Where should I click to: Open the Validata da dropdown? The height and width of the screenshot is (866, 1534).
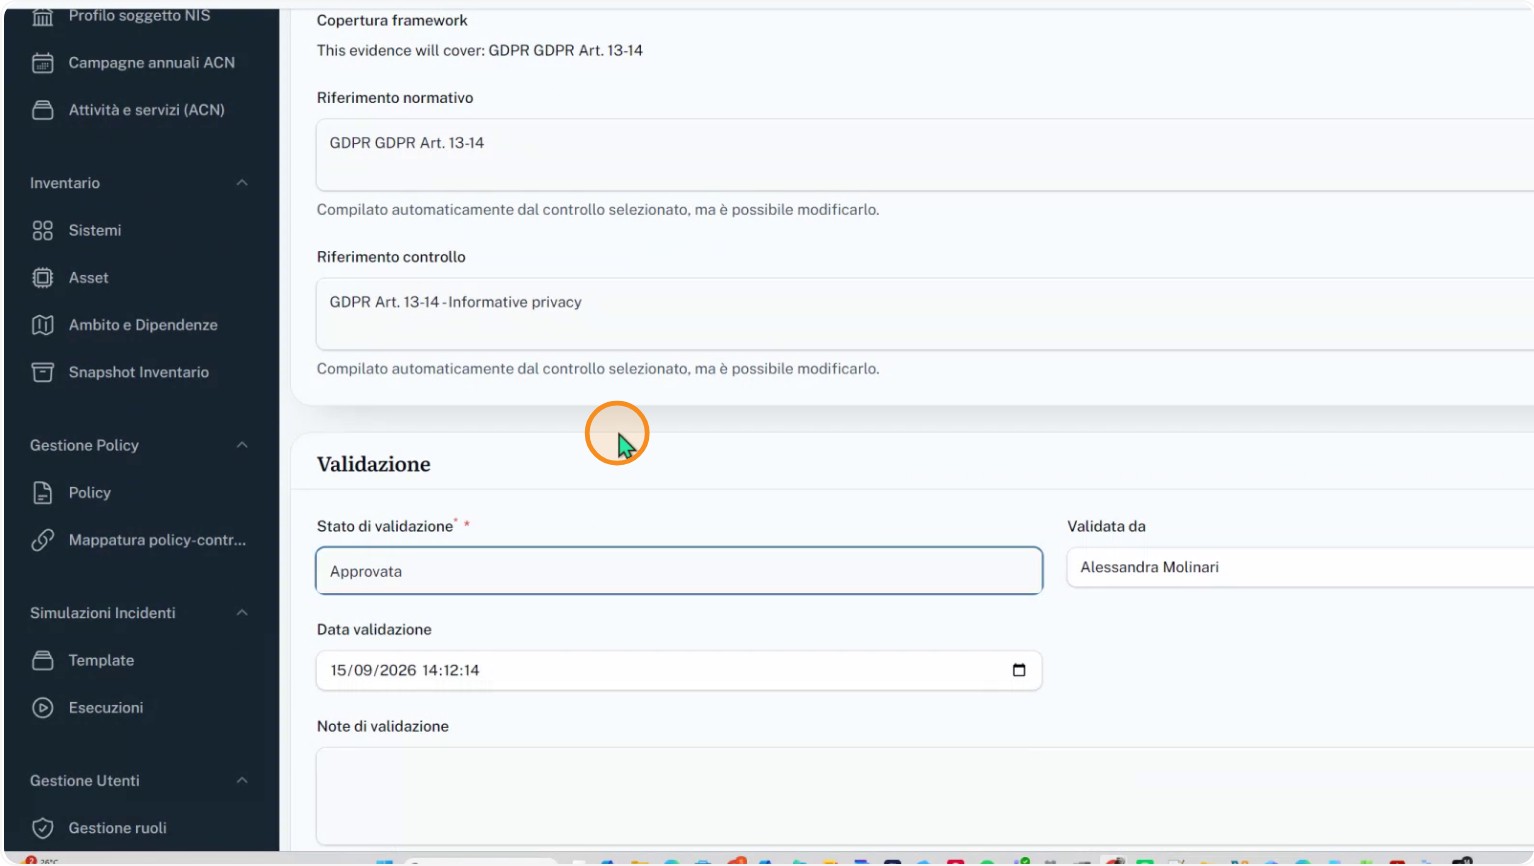point(1300,567)
